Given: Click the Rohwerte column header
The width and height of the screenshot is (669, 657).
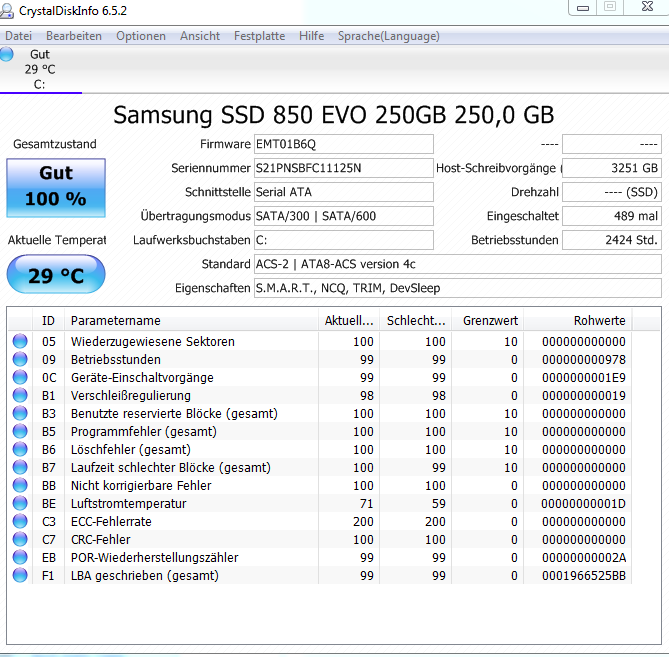Looking at the screenshot, I should (578, 320).
